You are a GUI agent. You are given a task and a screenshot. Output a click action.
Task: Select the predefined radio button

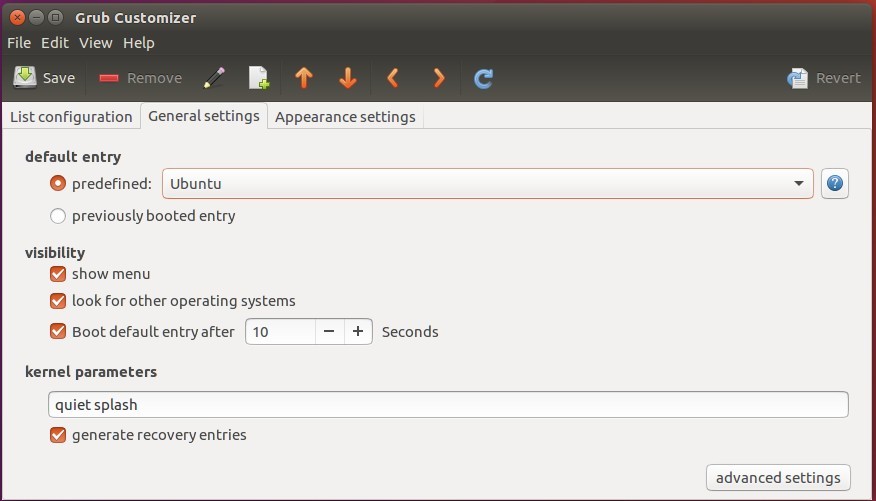pos(58,183)
